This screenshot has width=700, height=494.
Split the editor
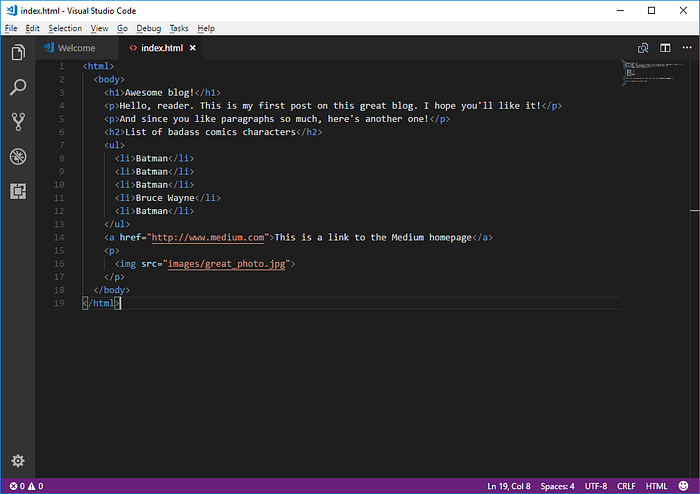tap(665, 48)
